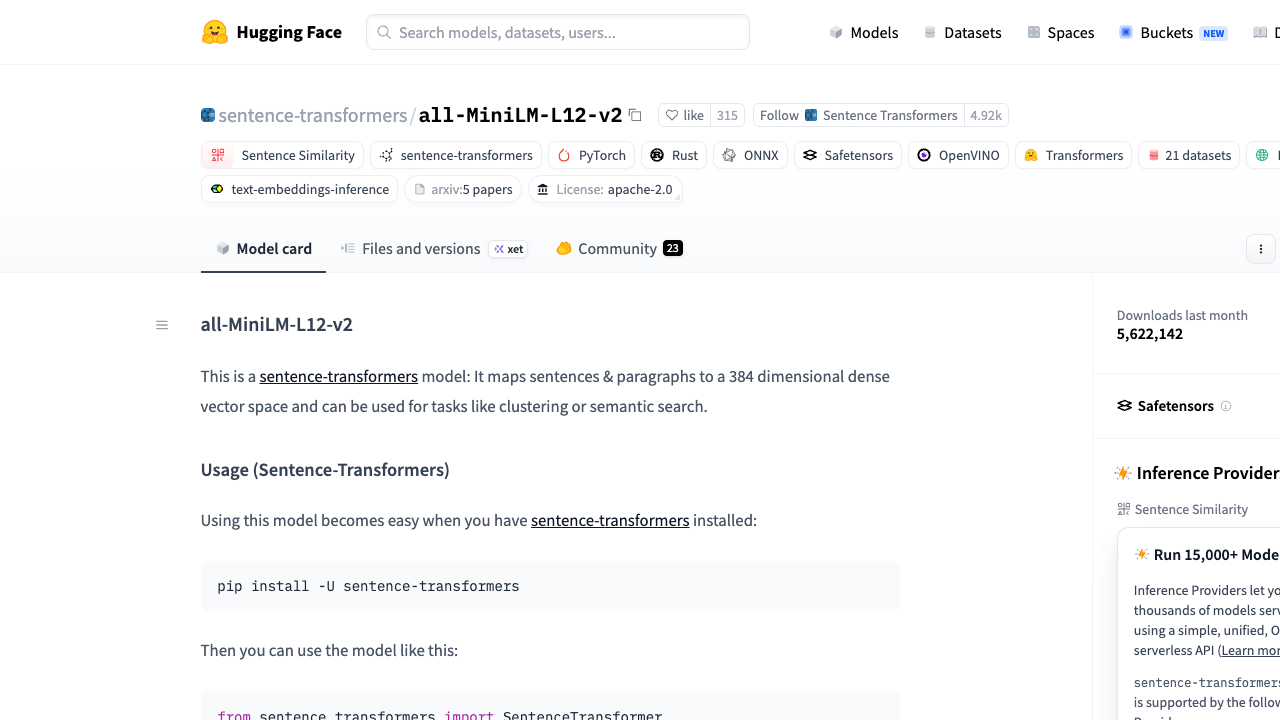Click the Community discussion count badge 23
Viewport: 1280px width, 720px height.
tap(672, 248)
